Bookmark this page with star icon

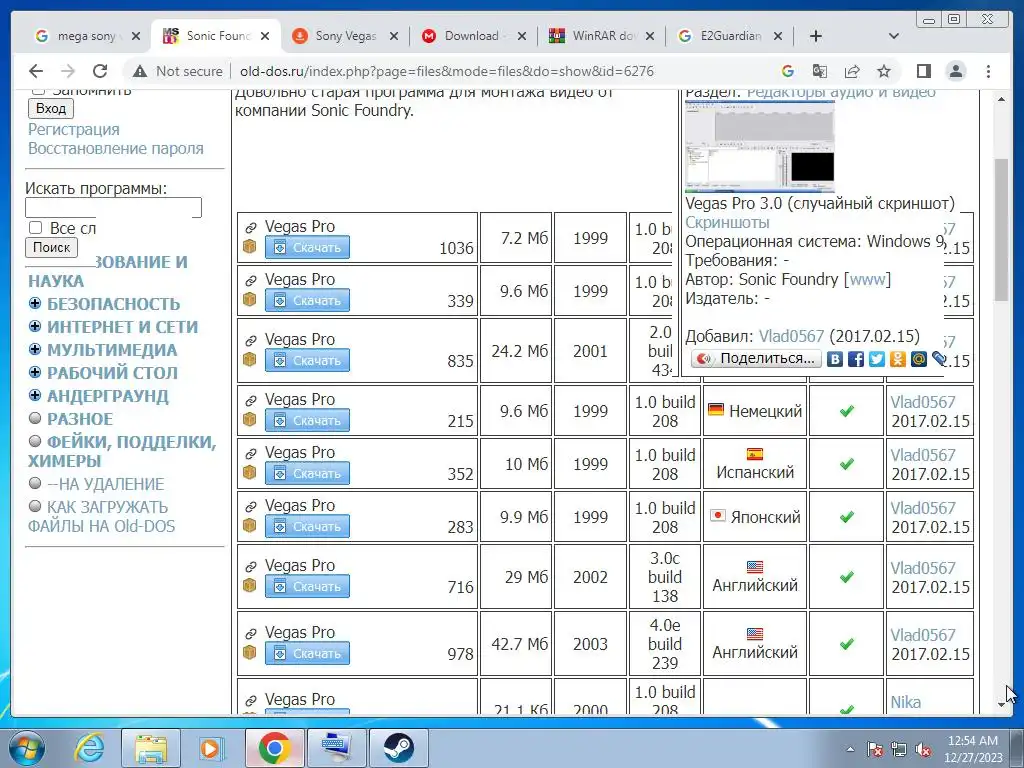pos(884,71)
